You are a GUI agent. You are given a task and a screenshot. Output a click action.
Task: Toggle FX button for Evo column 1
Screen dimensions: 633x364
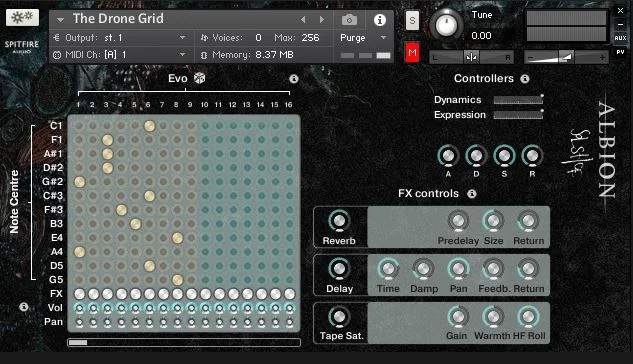click(80, 294)
